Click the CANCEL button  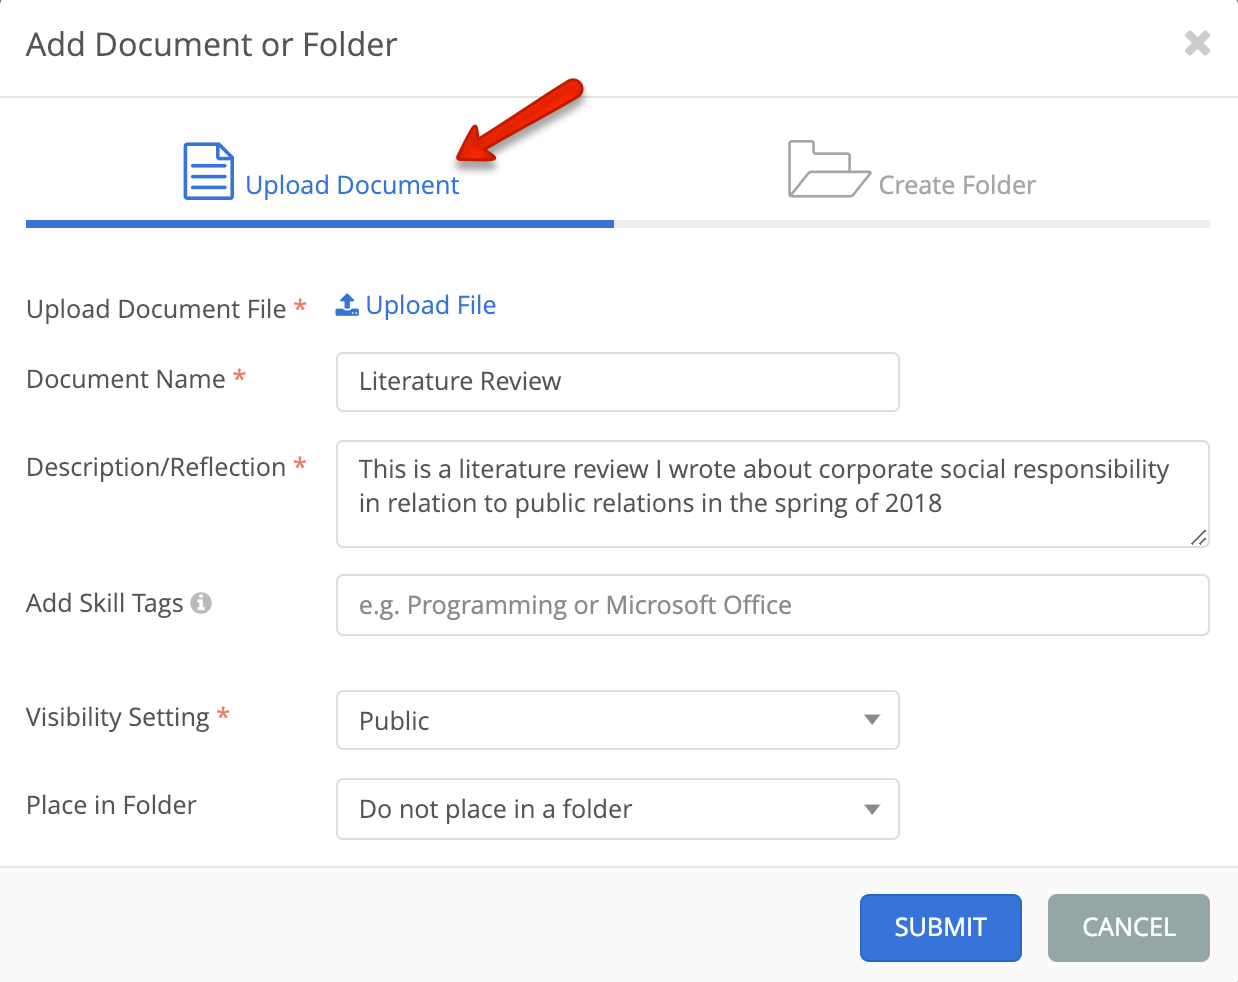[1129, 928]
